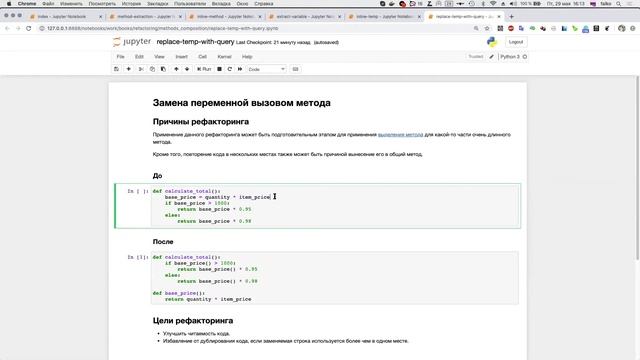
Task: Open the command palette keyboard icon
Action: 296,69
